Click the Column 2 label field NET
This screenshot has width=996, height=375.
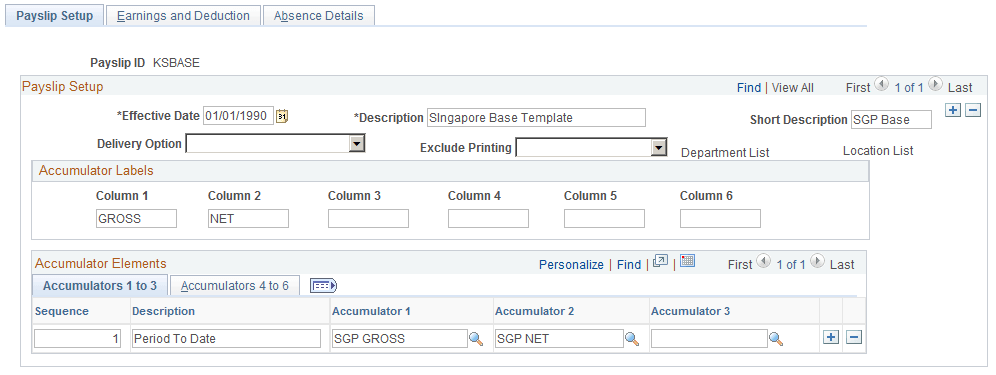248,219
